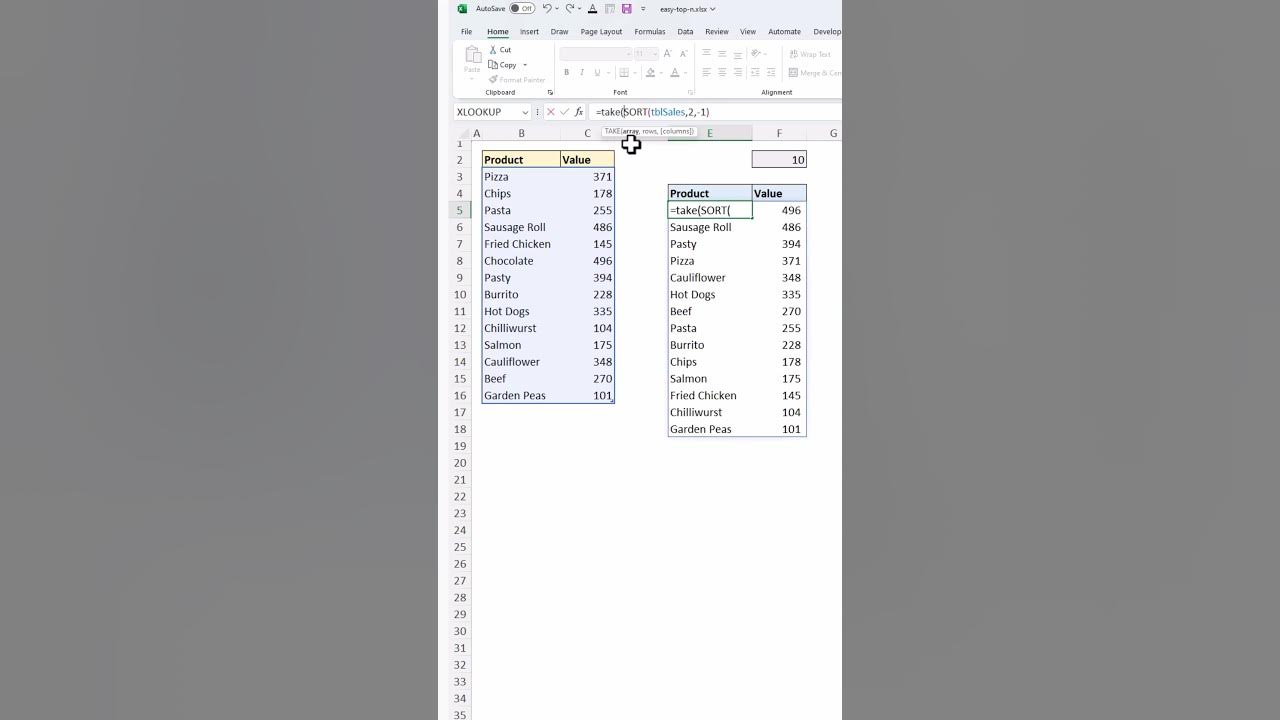Click the Copy button
The height and width of the screenshot is (720, 1280).
[x=503, y=65]
